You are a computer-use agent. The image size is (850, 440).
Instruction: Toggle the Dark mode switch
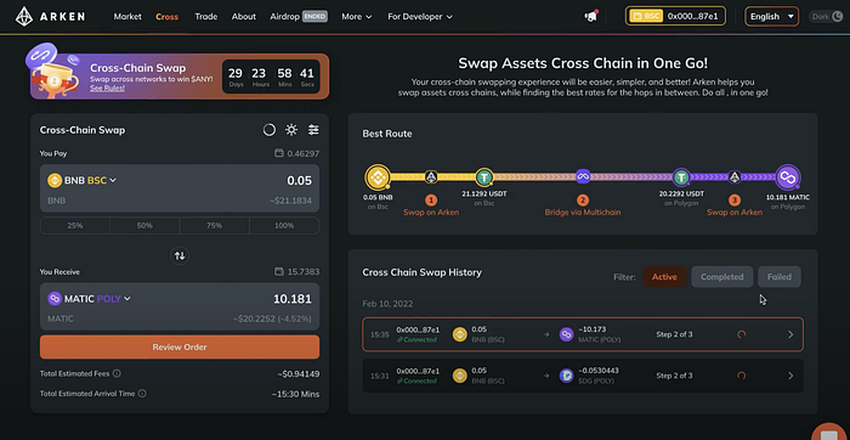pos(827,16)
